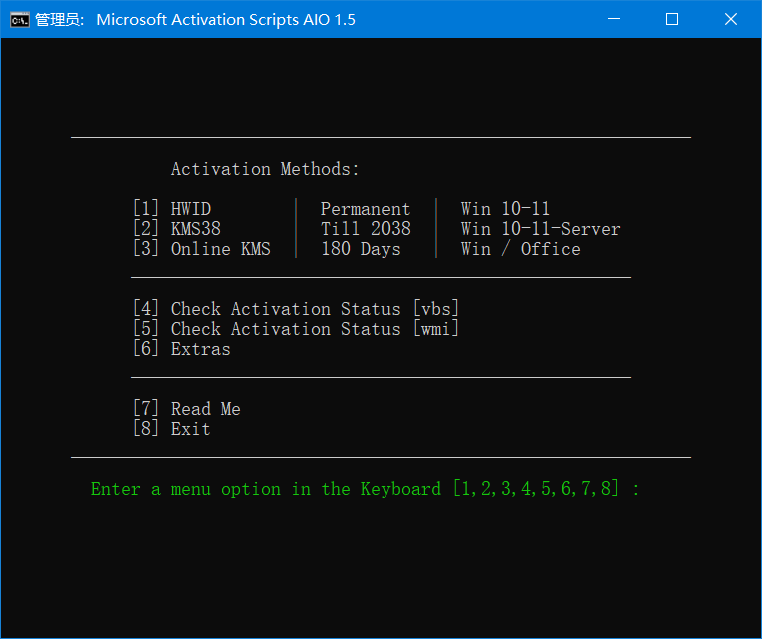Image resolution: width=762 pixels, height=639 pixels.
Task: Click the '180 Days' text
Action: [x=361, y=249]
